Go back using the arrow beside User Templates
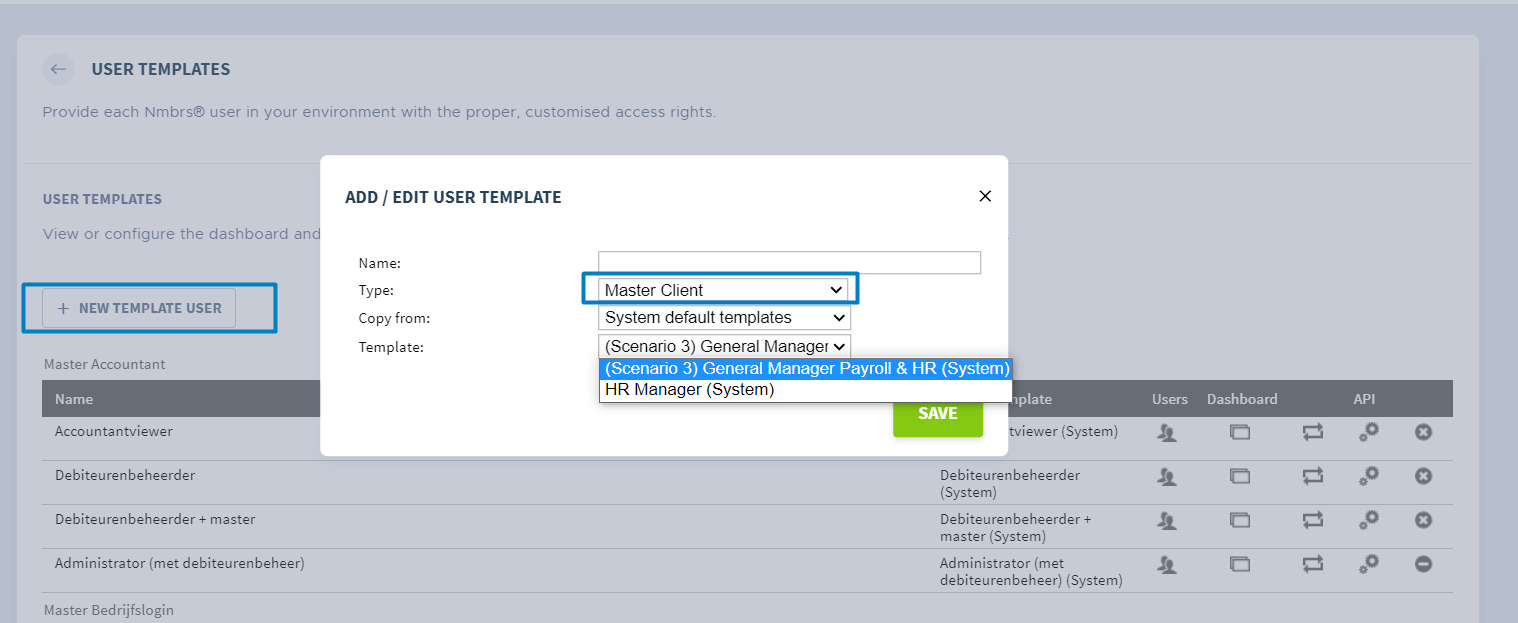The image size is (1518, 623). pos(59,69)
